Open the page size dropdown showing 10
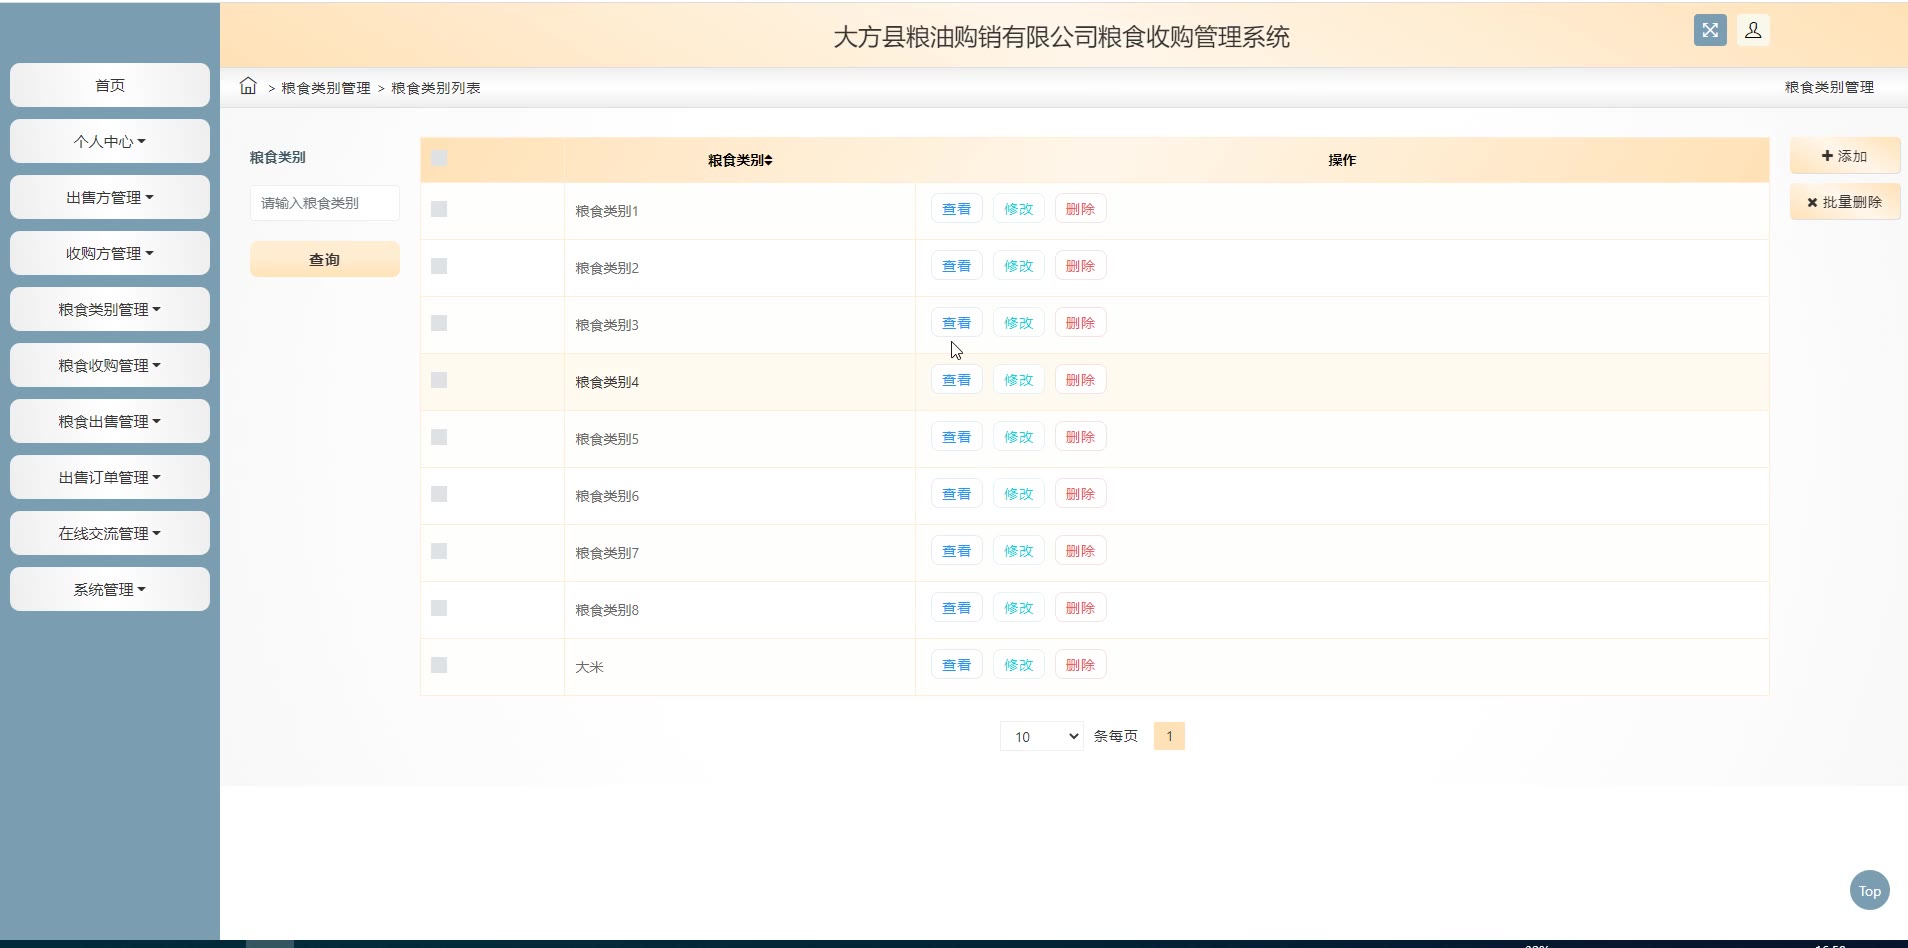This screenshot has width=1908, height=948. (1042, 736)
